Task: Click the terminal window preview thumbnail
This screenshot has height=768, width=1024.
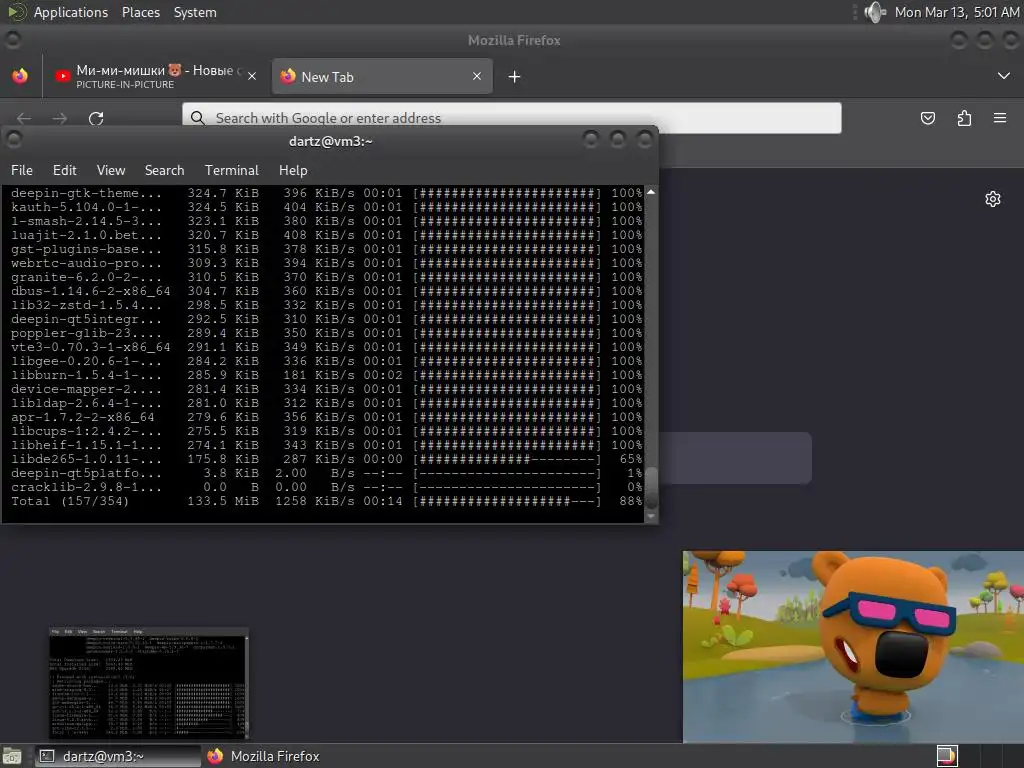Action: point(149,683)
